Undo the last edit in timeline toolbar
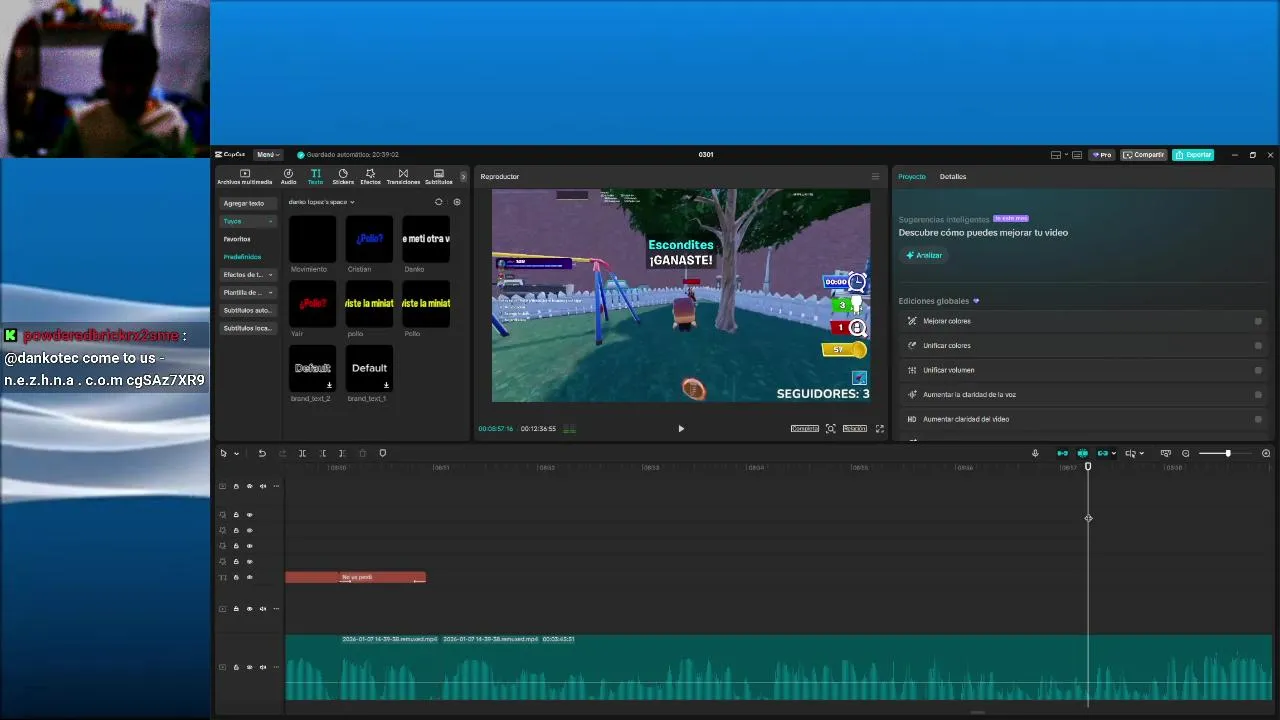 (x=262, y=453)
